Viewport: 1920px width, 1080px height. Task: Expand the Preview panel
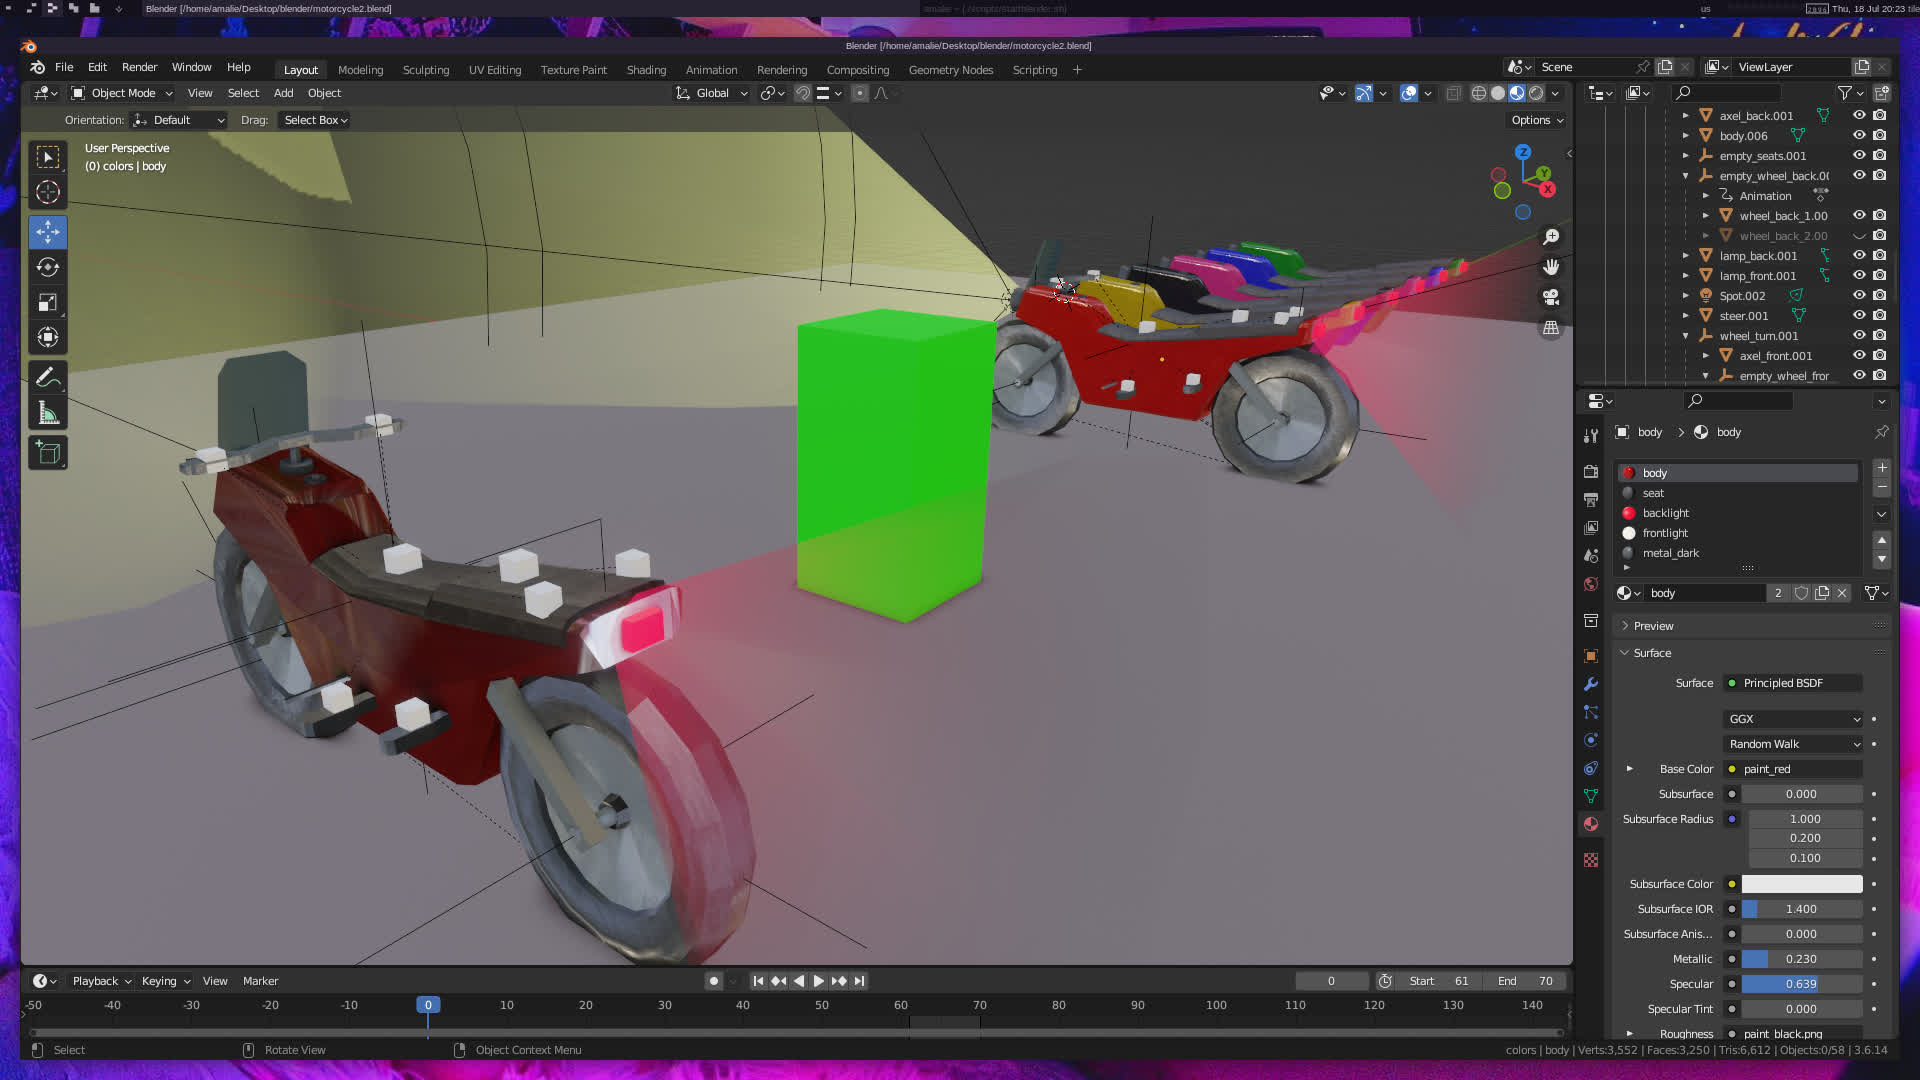pyautogui.click(x=1653, y=626)
